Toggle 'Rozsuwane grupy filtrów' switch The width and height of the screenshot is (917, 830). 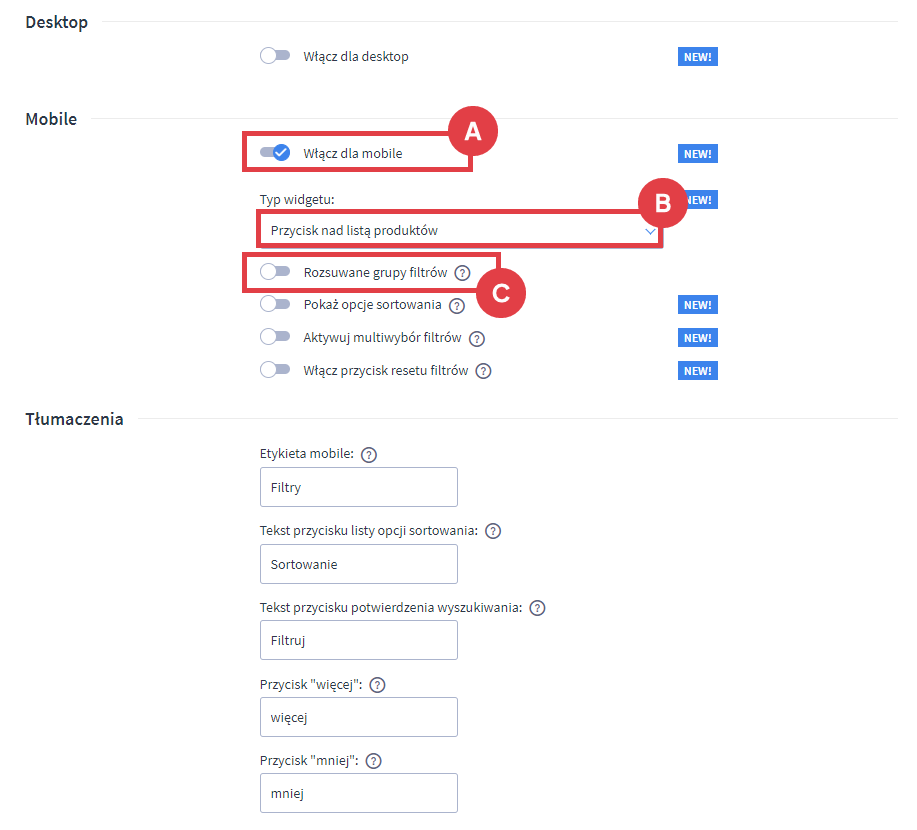275,271
